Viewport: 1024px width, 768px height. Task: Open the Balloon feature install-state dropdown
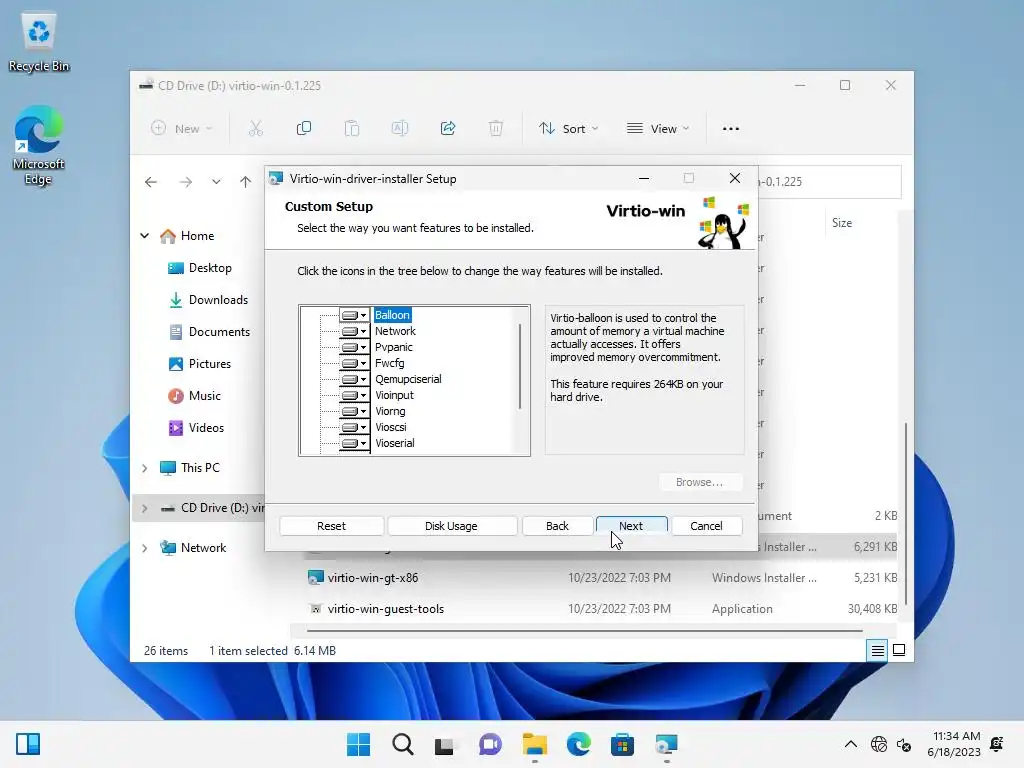[355, 315]
